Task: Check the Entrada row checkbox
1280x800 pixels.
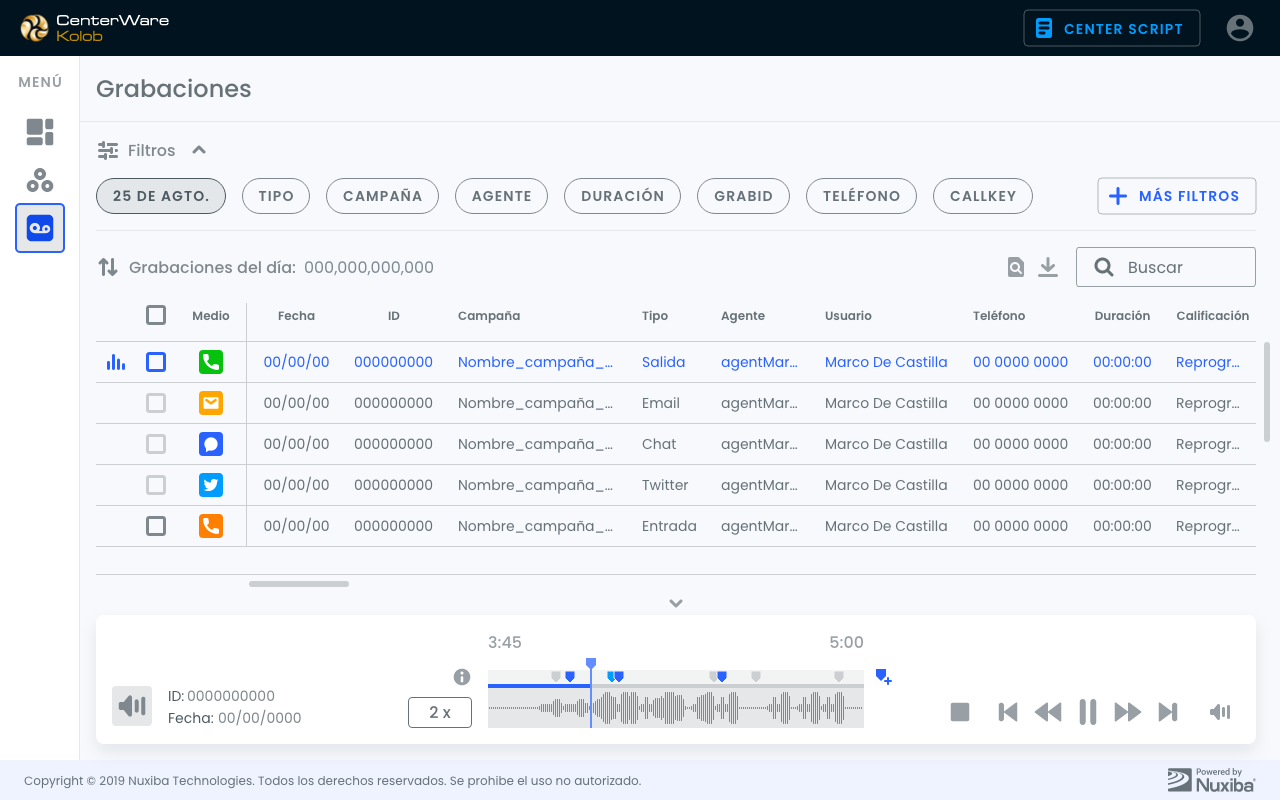Action: [156, 526]
